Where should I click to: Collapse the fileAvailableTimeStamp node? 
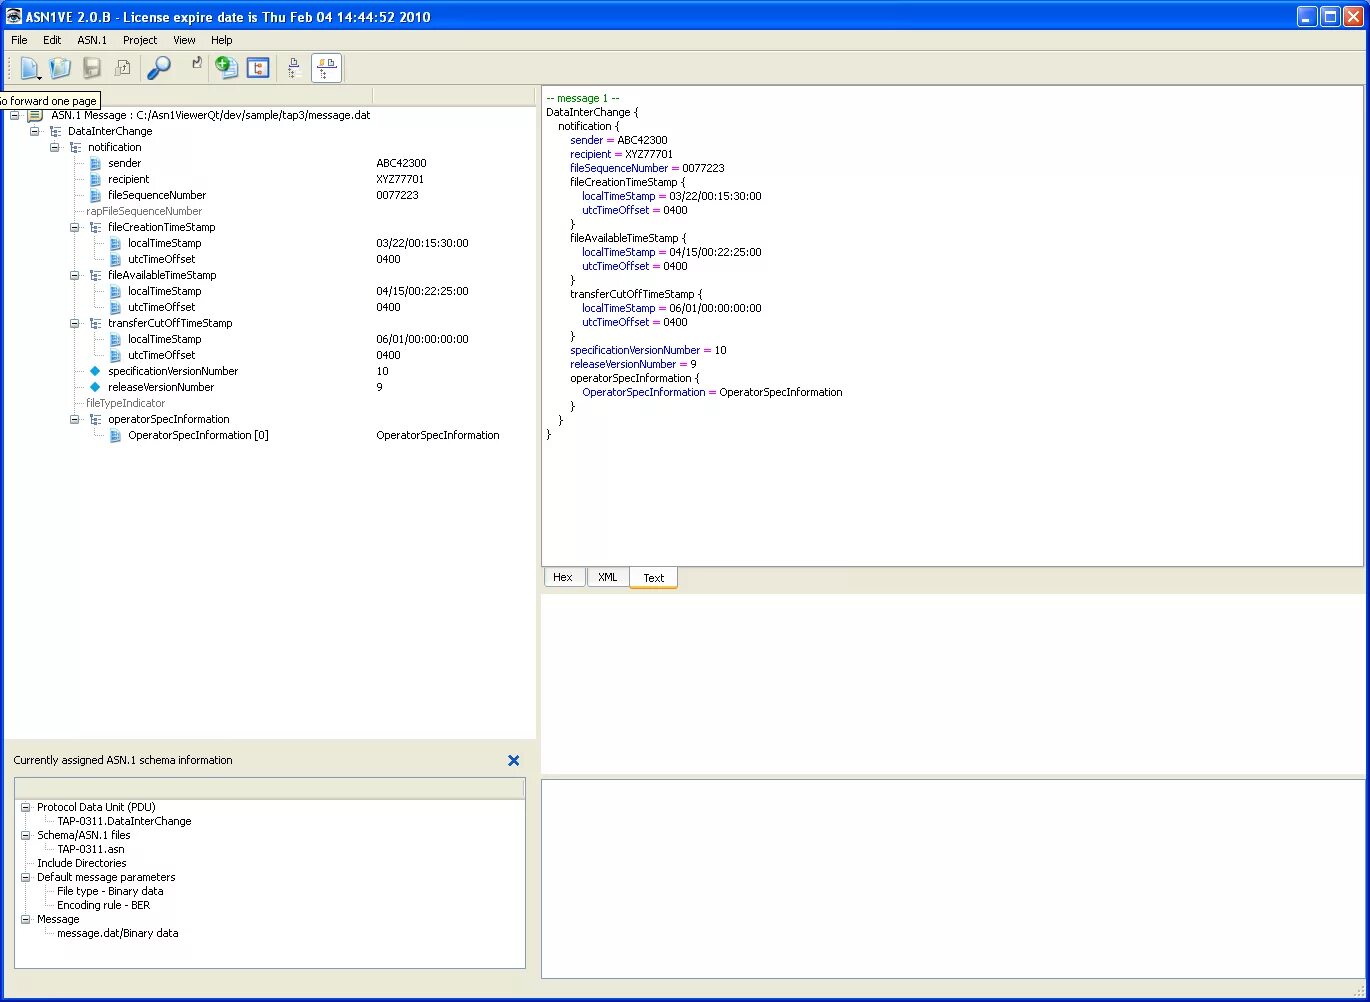(74, 275)
